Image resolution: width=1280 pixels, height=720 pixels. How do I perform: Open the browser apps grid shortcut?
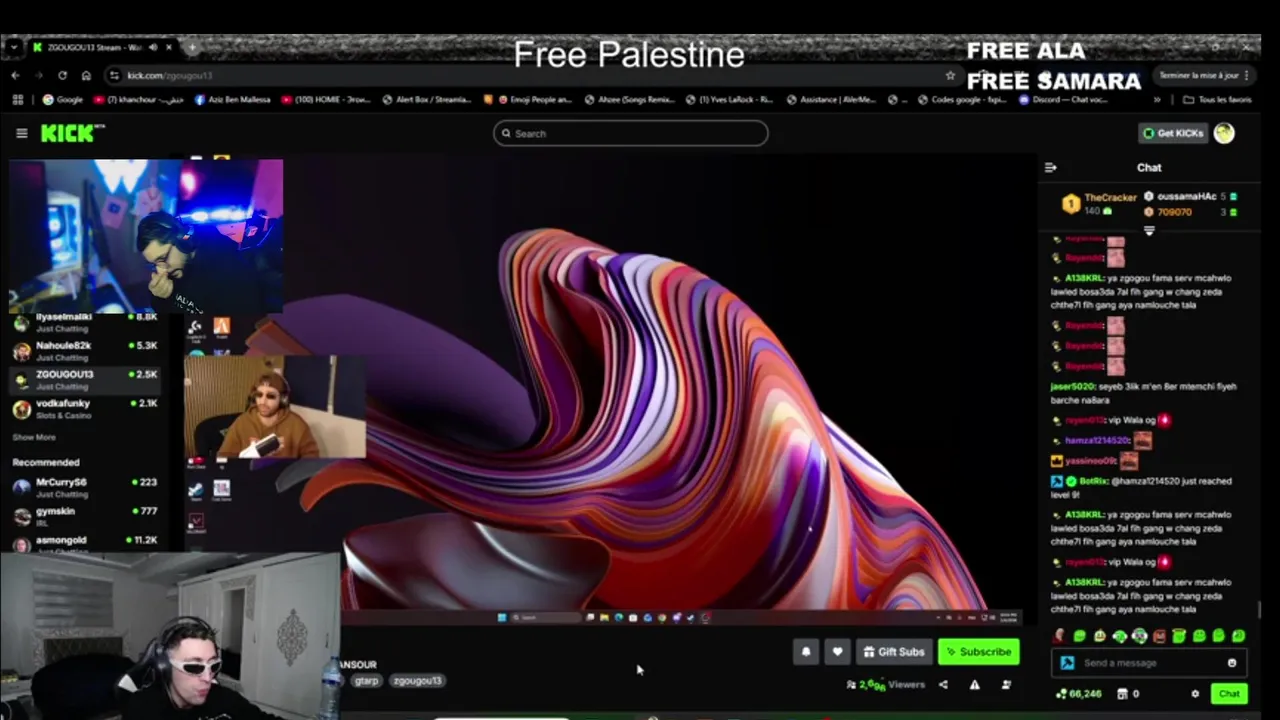pos(17,100)
